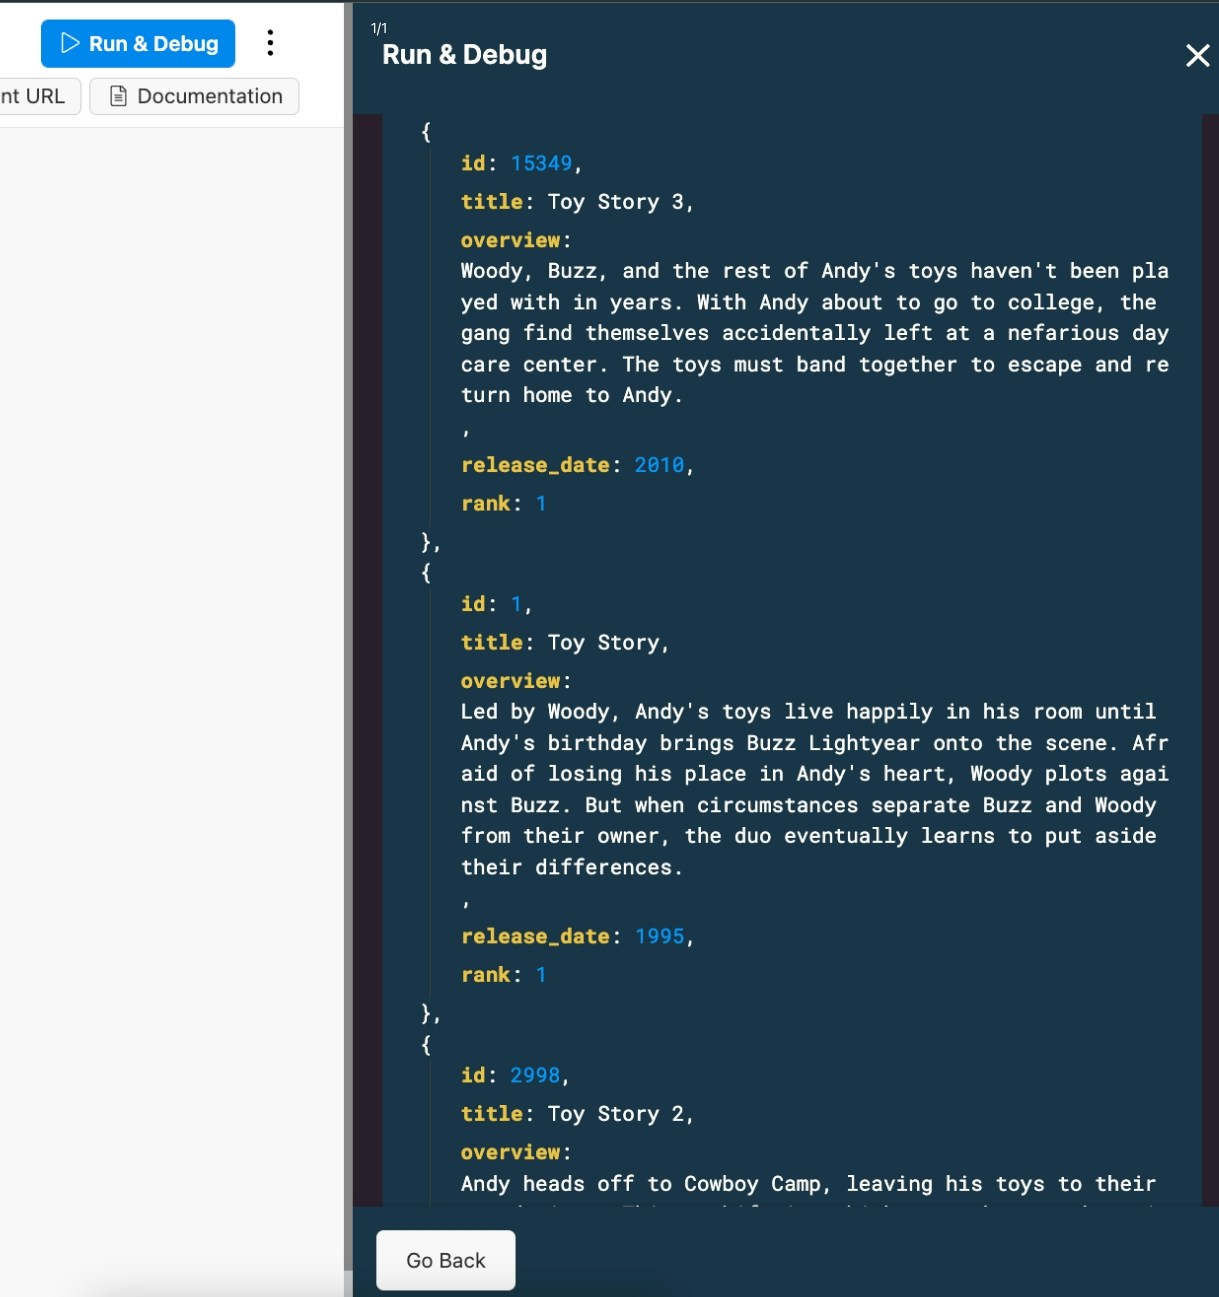Click the overview text beginning Woody, Buzz

pos(815,333)
